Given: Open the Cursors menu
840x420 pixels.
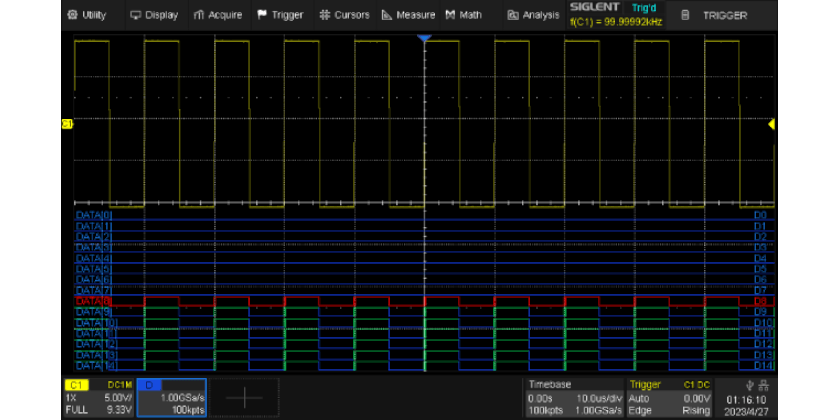Looking at the screenshot, I should pyautogui.click(x=344, y=15).
